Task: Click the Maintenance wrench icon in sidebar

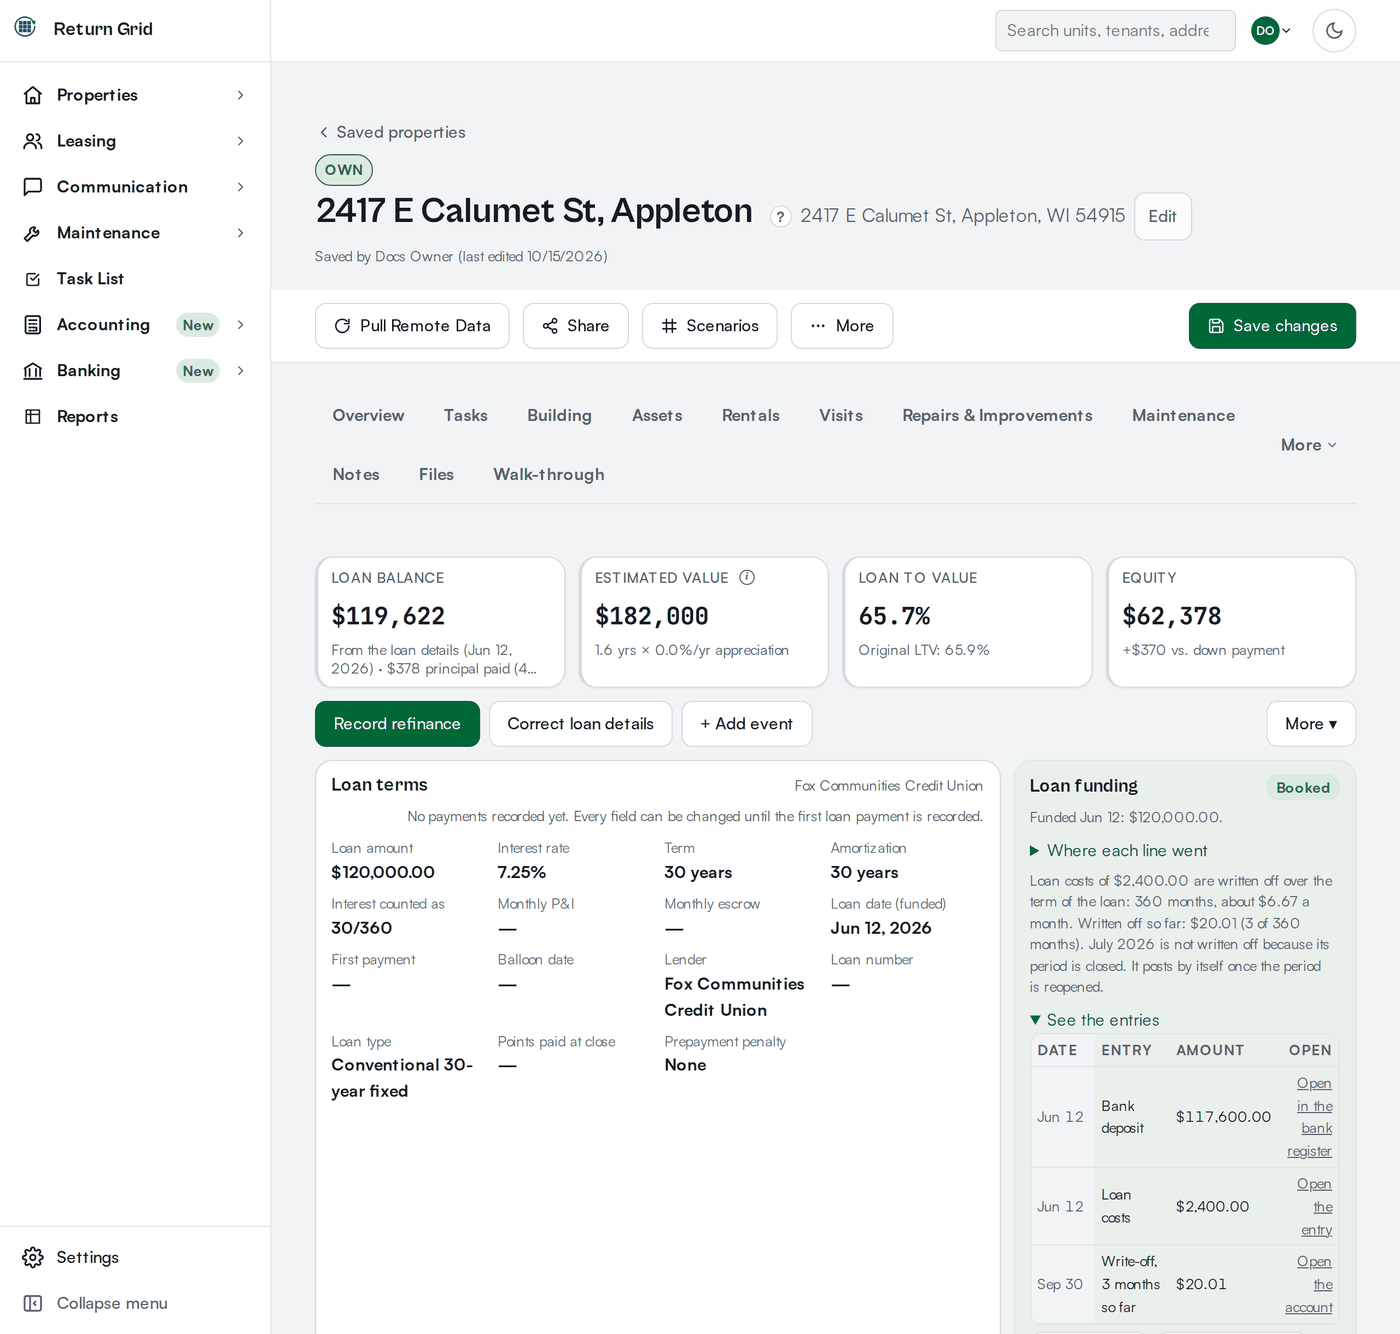Action: (33, 233)
